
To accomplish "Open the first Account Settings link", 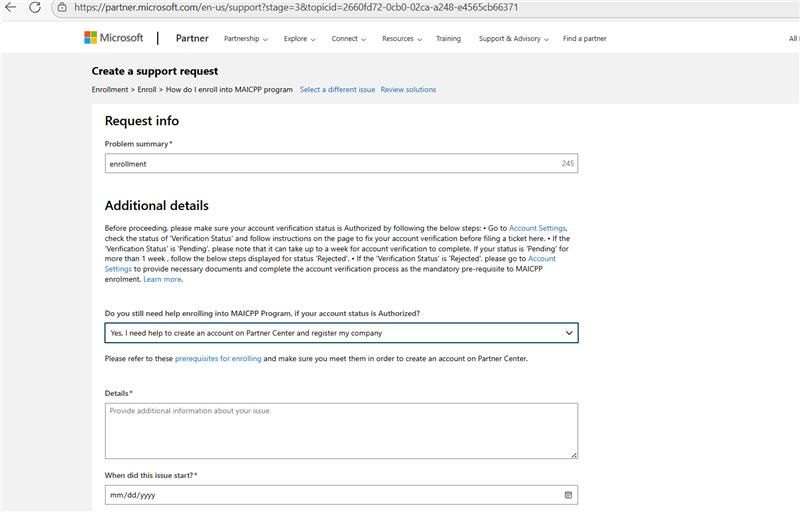I will [x=537, y=228].
